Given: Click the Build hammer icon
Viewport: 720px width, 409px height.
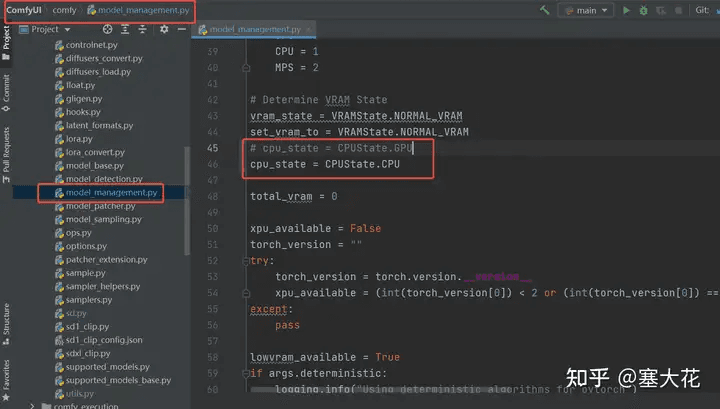Looking at the screenshot, I should [545, 10].
